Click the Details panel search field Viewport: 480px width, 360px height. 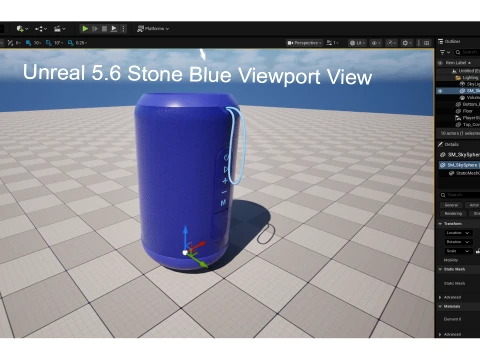[460, 195]
